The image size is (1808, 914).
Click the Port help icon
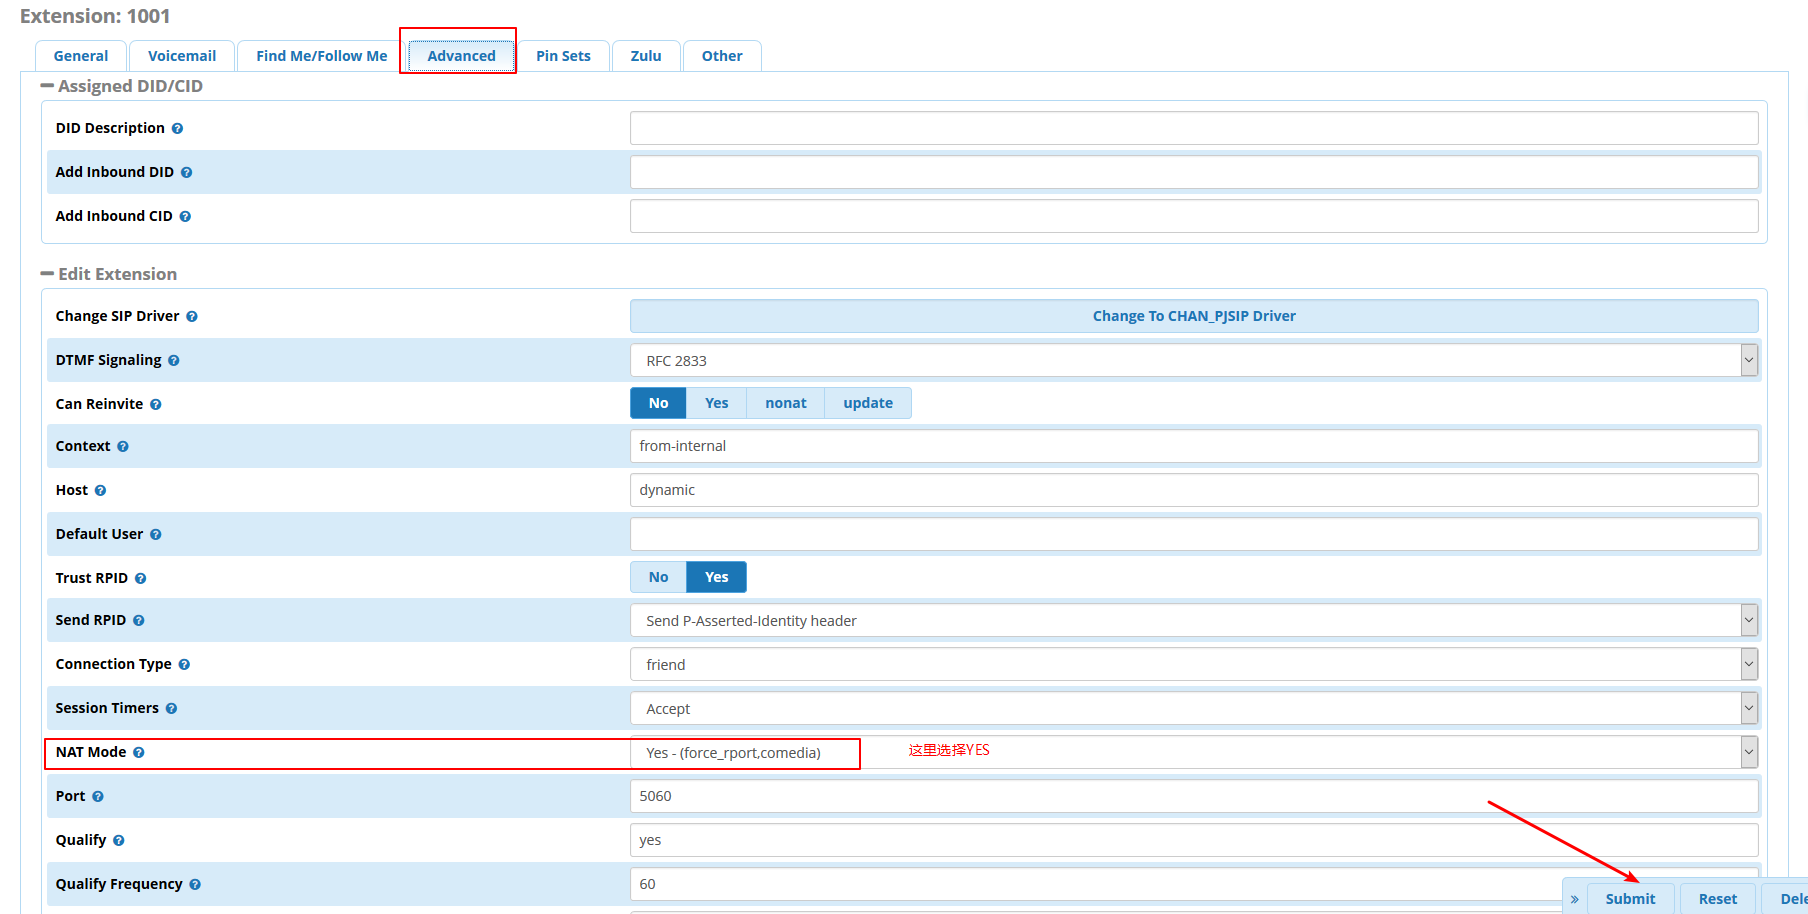pyautogui.click(x=98, y=797)
